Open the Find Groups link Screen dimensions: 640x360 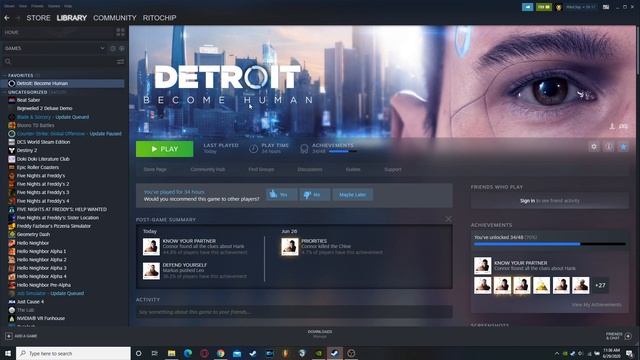(261, 169)
